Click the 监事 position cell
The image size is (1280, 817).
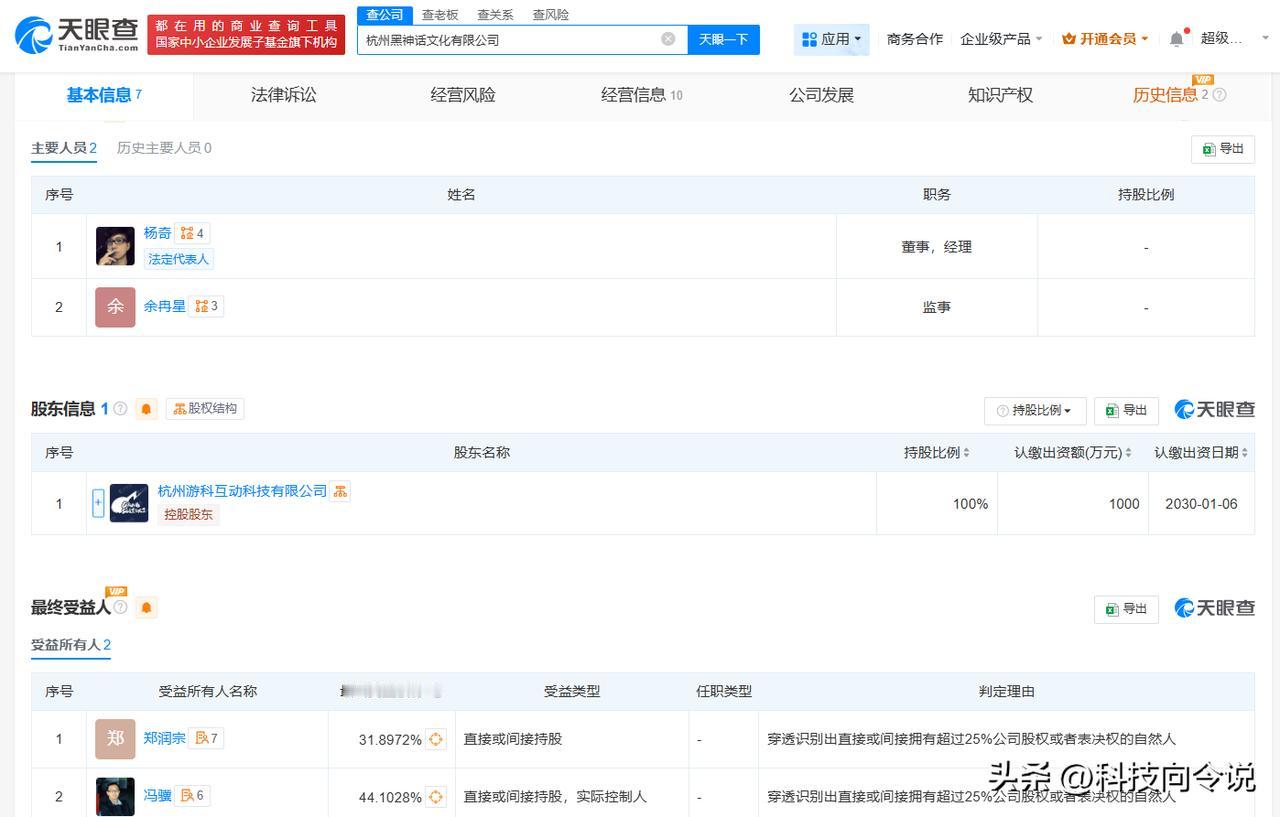point(936,307)
